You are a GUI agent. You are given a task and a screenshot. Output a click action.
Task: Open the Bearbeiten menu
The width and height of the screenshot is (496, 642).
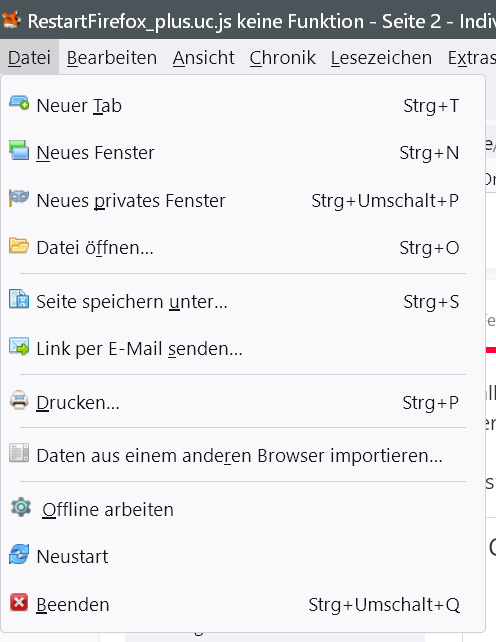[x=112, y=58]
